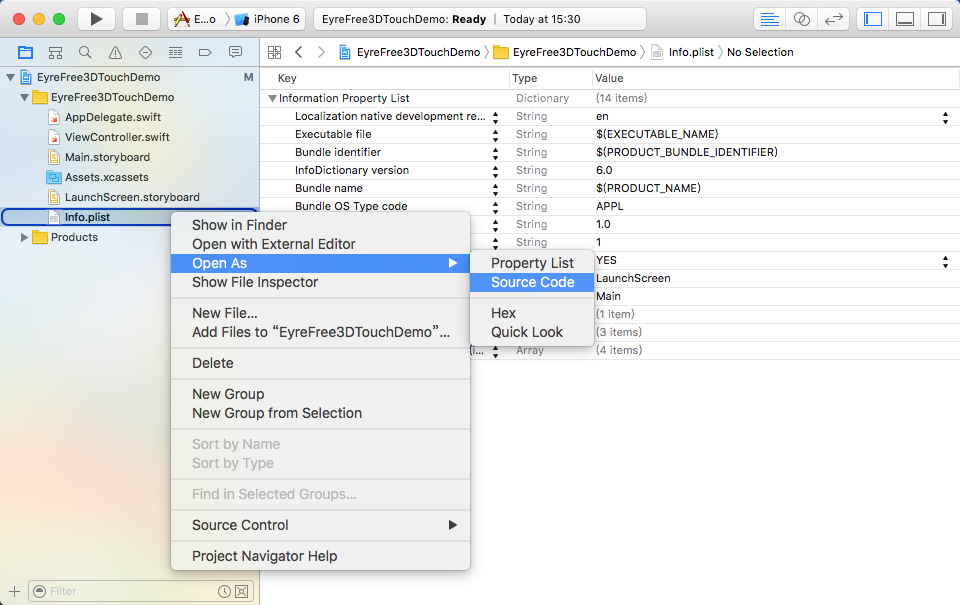This screenshot has width=960, height=605.
Task: Toggle the Debug area visibility button
Action: click(x=905, y=18)
